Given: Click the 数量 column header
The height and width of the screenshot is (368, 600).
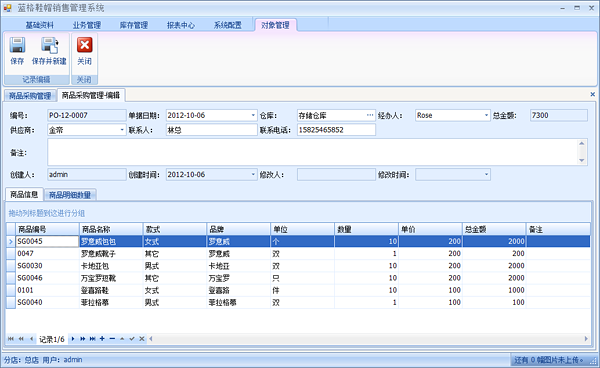Looking at the screenshot, I should [366, 229].
